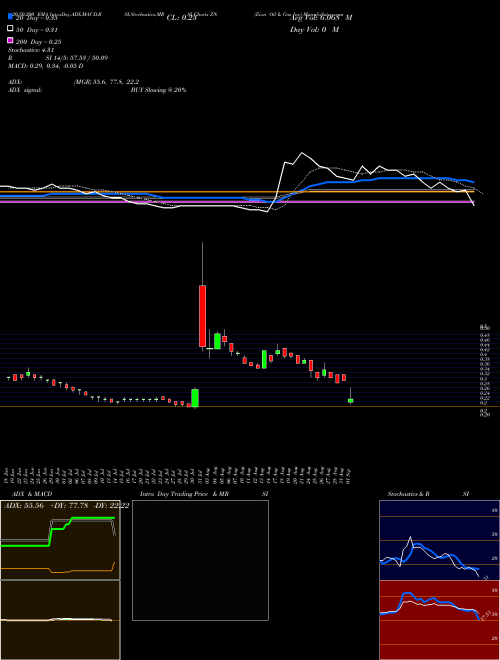The height and width of the screenshot is (660, 500).
Task: Click "Intra Day Trading Price & MR" panel title
Action: (x=184, y=494)
